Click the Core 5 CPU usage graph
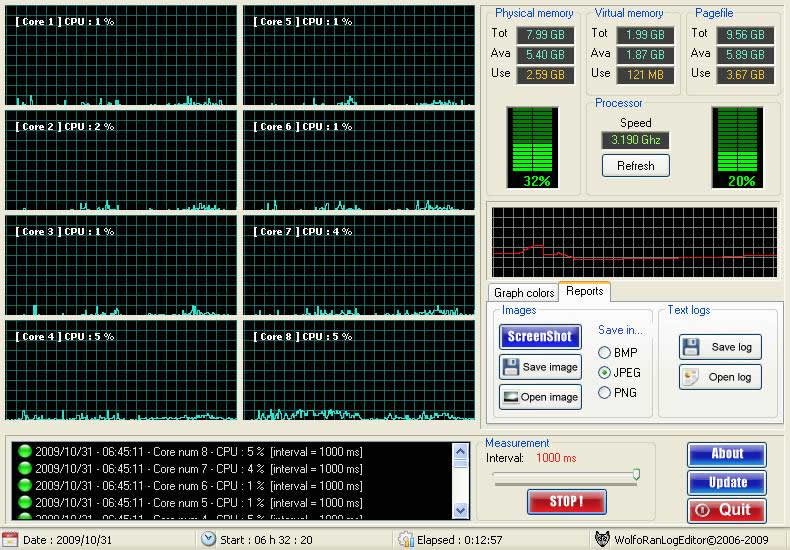This screenshot has height=550, width=790. (x=359, y=55)
